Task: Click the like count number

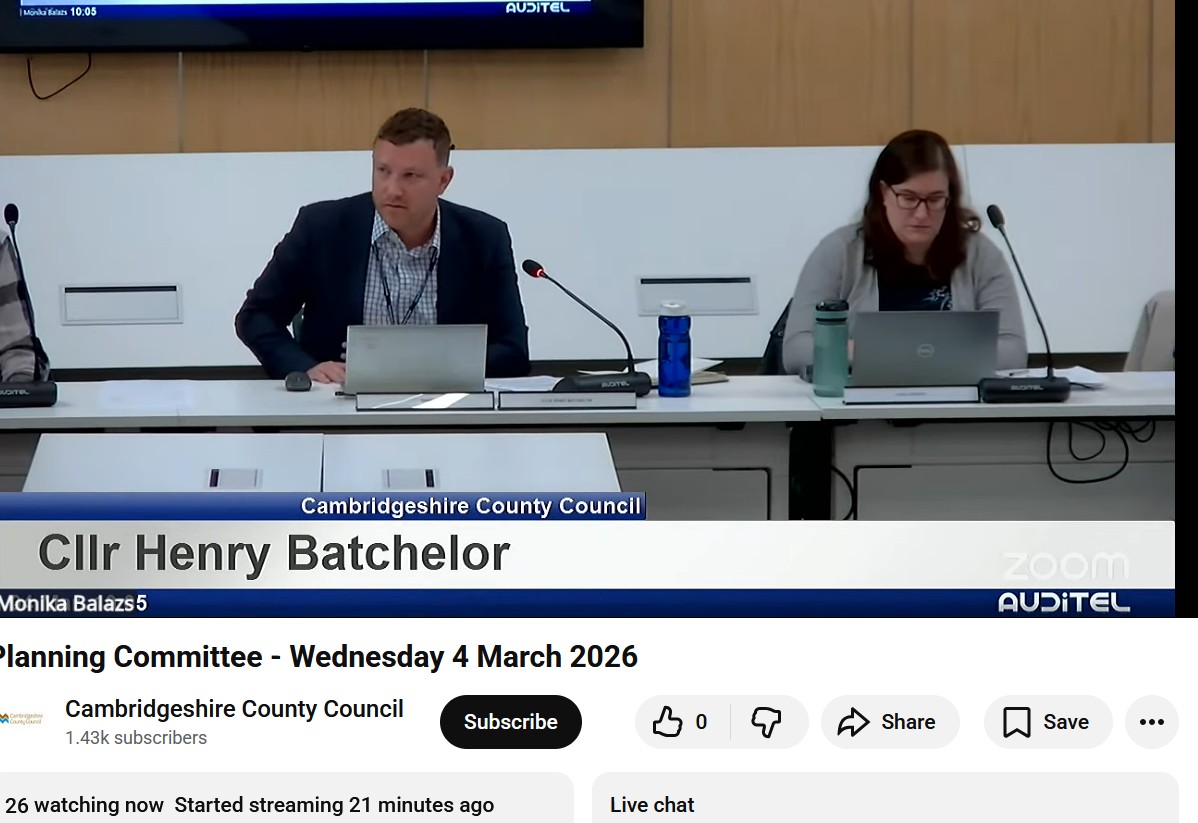Action: point(701,722)
